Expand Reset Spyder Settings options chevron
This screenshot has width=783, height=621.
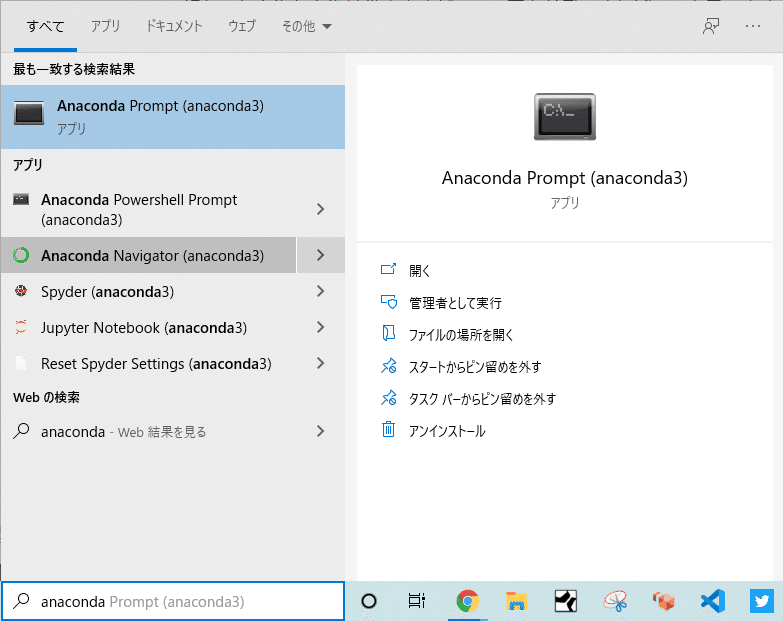coord(321,363)
